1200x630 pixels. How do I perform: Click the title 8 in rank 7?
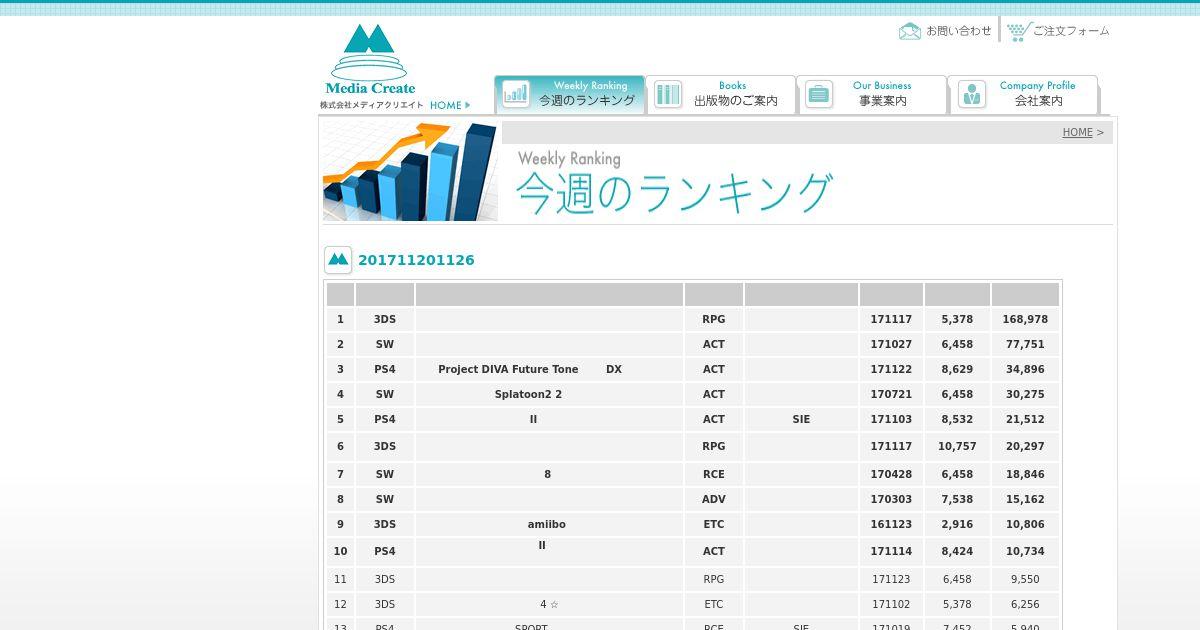coord(547,474)
